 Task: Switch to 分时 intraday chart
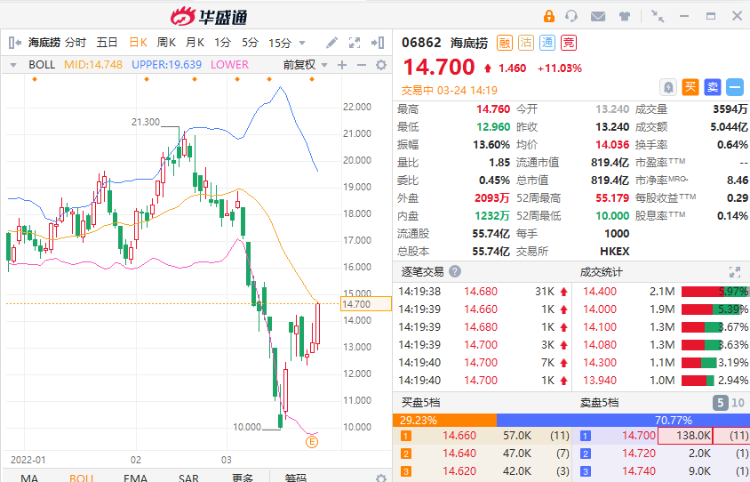click(x=76, y=43)
